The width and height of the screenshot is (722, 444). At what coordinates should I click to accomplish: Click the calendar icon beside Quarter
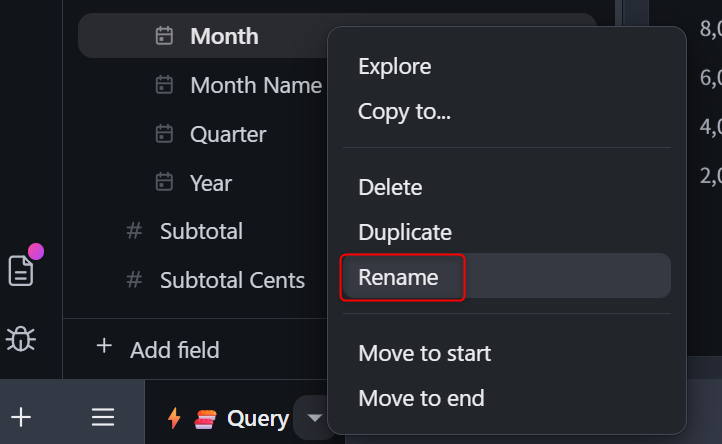coord(165,134)
